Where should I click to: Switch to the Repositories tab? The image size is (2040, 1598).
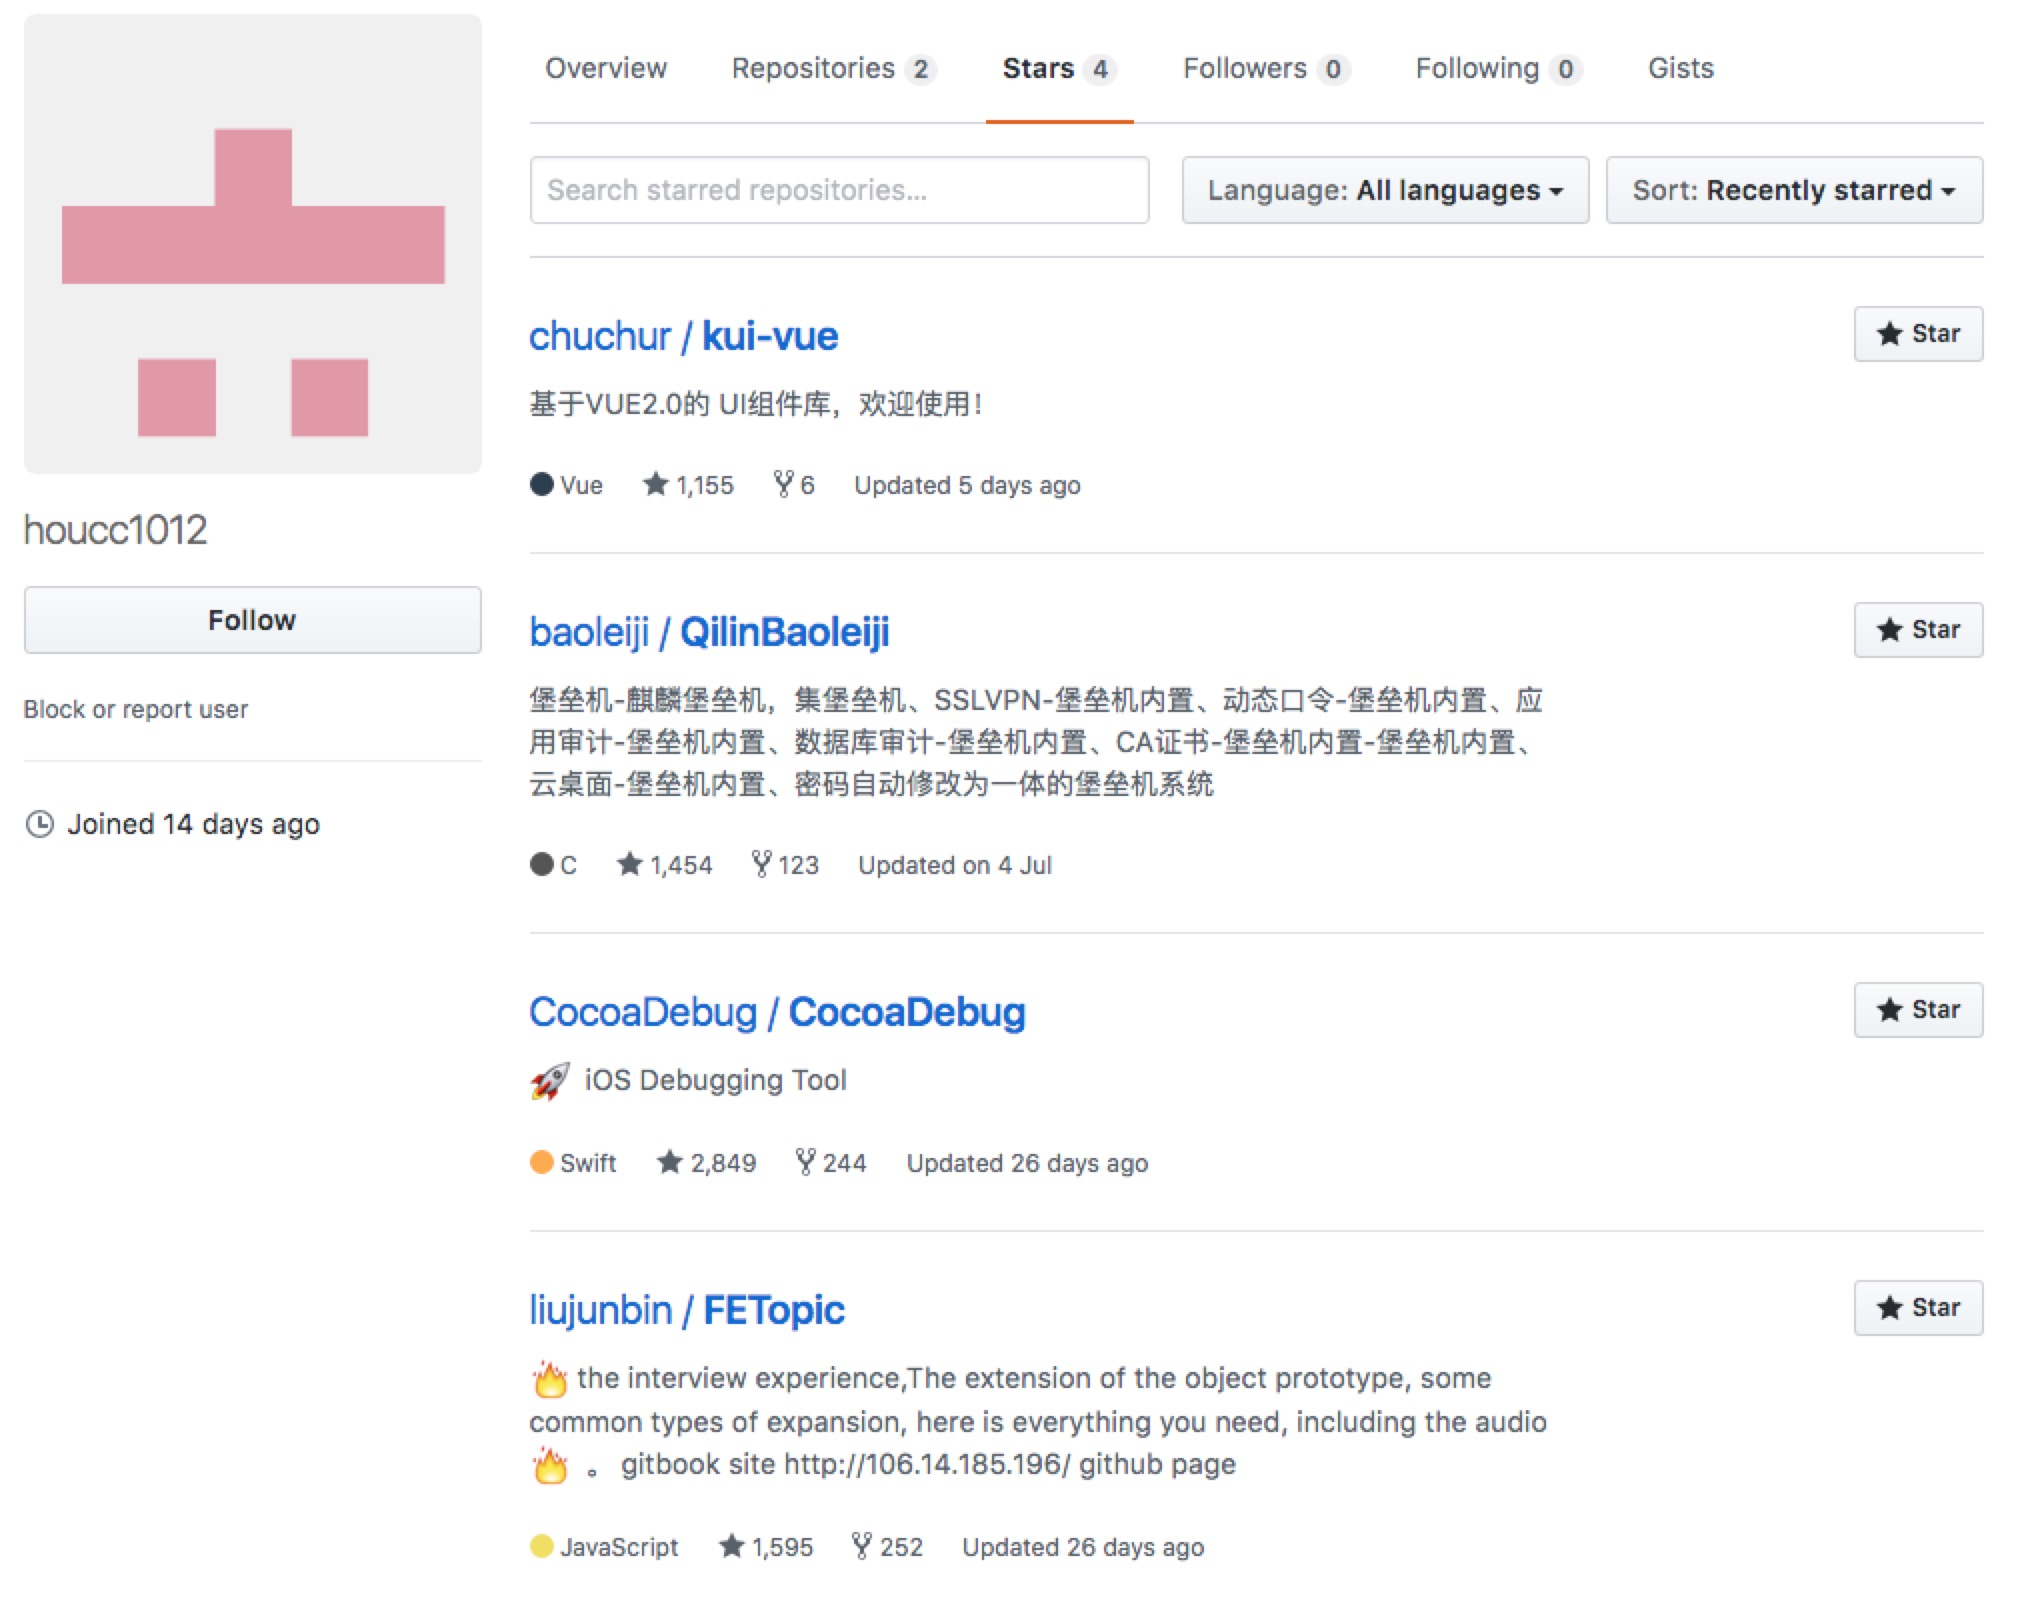[833, 68]
